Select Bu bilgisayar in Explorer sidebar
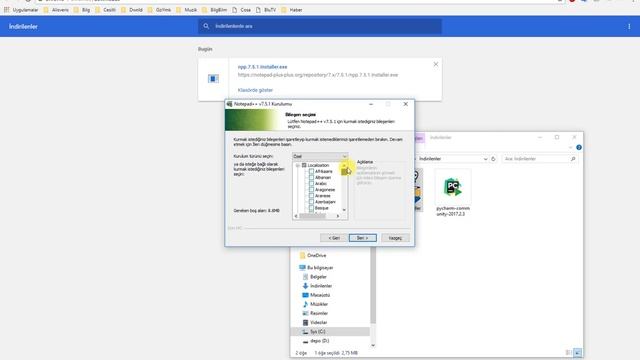The width and height of the screenshot is (640, 360). 316,268
